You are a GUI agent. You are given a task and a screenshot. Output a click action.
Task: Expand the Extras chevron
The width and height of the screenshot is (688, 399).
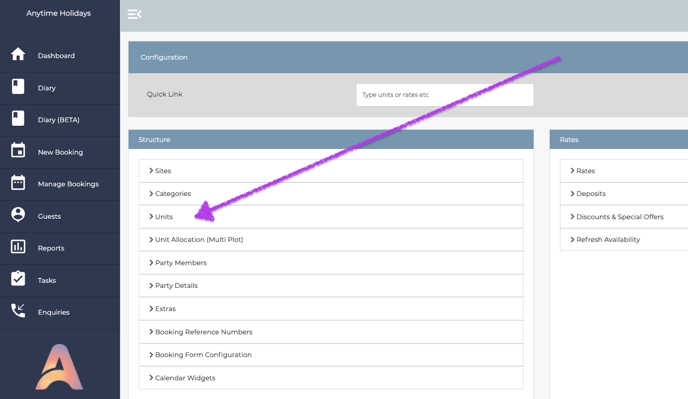[x=151, y=309]
